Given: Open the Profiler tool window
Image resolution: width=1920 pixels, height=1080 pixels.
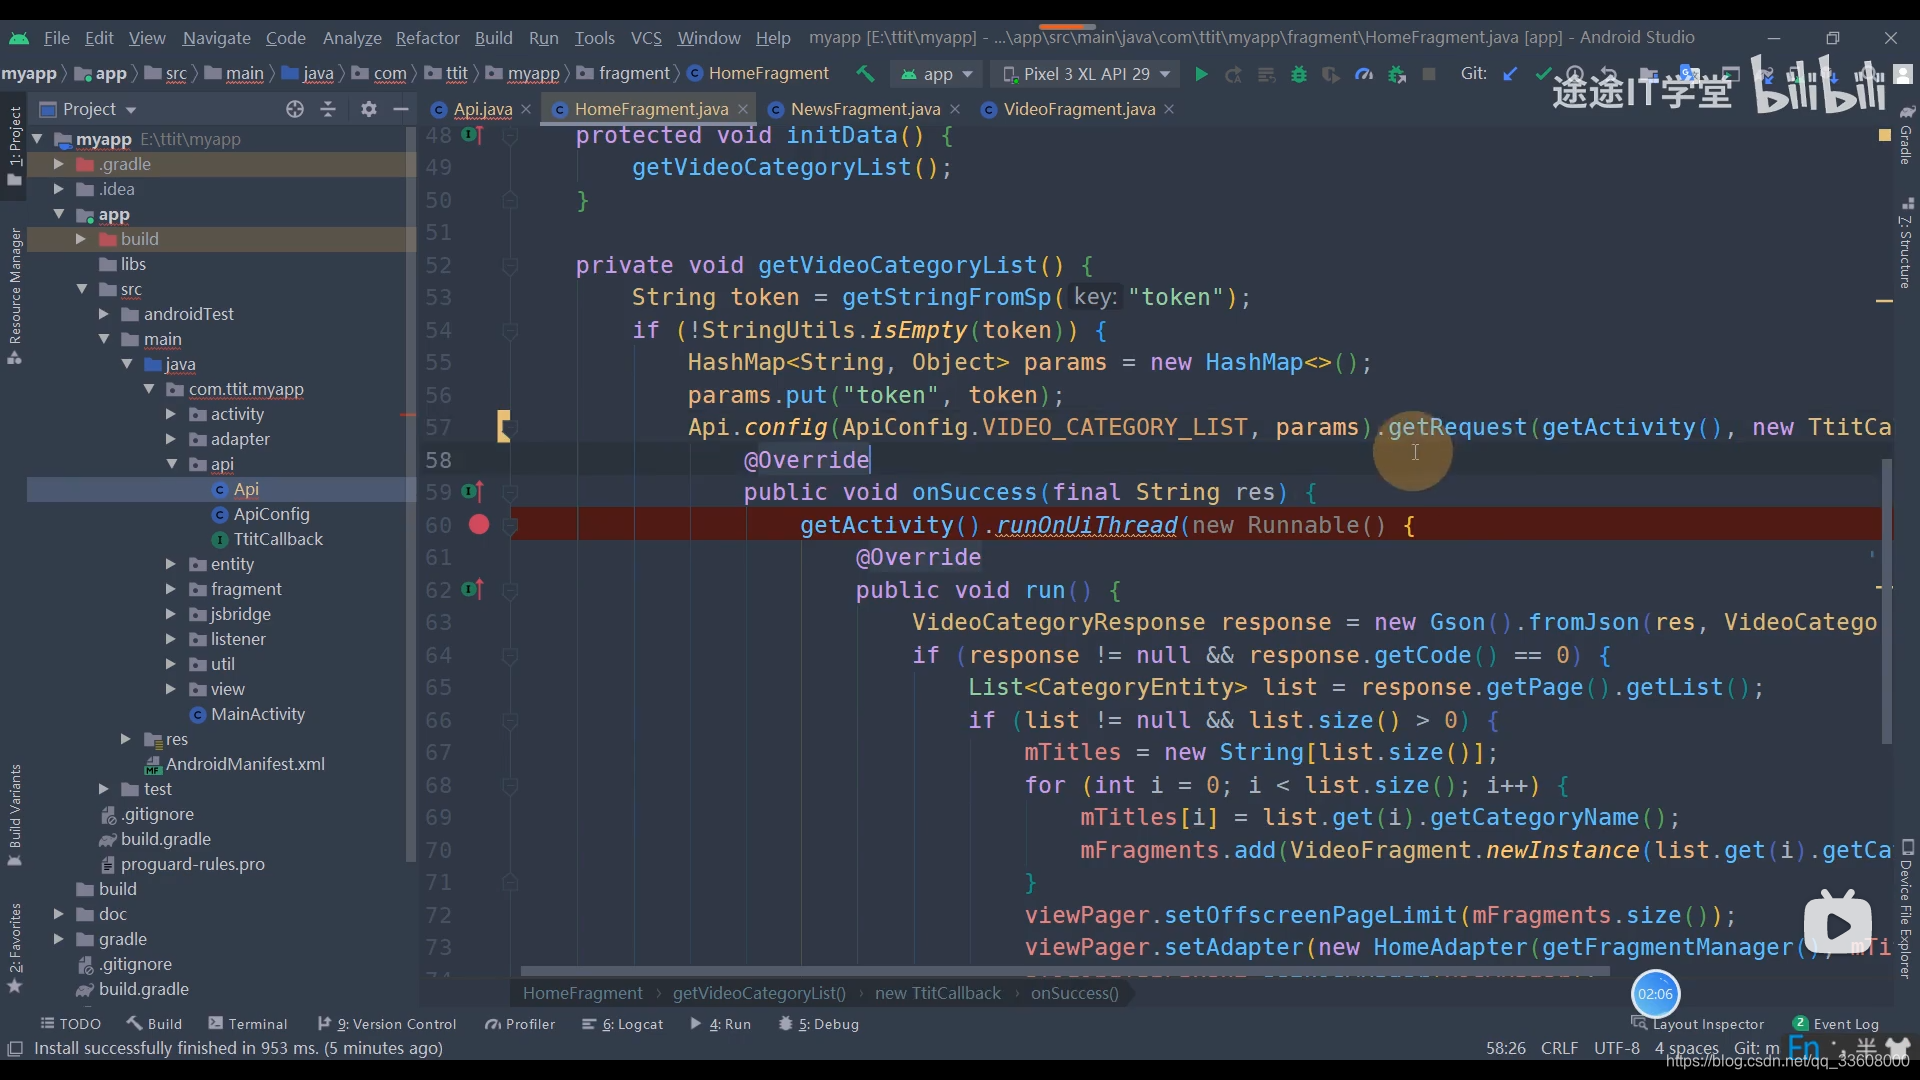Looking at the screenshot, I should point(520,1024).
